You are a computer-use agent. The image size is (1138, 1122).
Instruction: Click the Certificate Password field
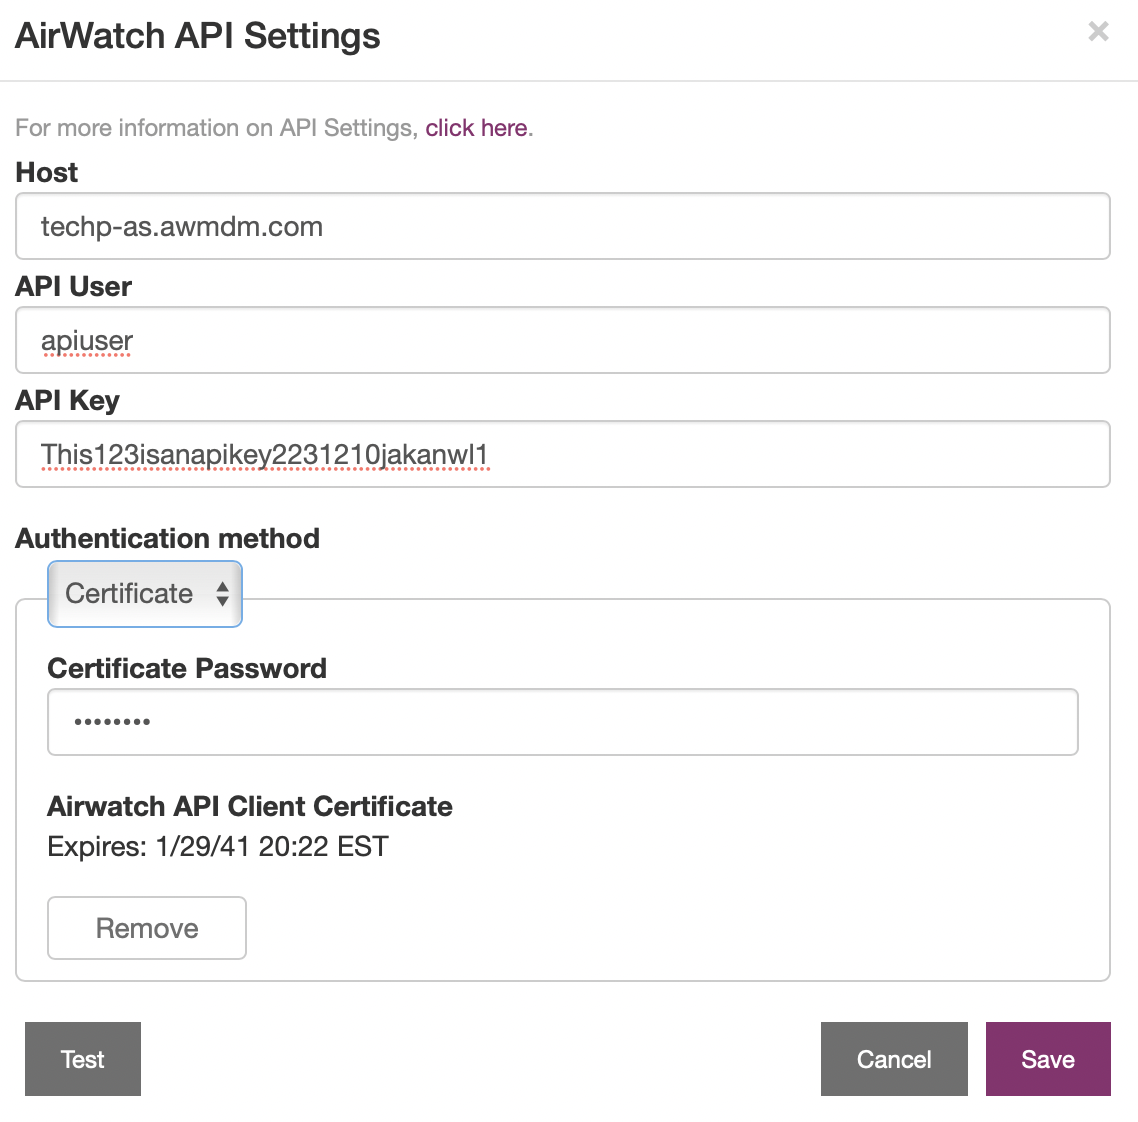pyautogui.click(x=562, y=722)
